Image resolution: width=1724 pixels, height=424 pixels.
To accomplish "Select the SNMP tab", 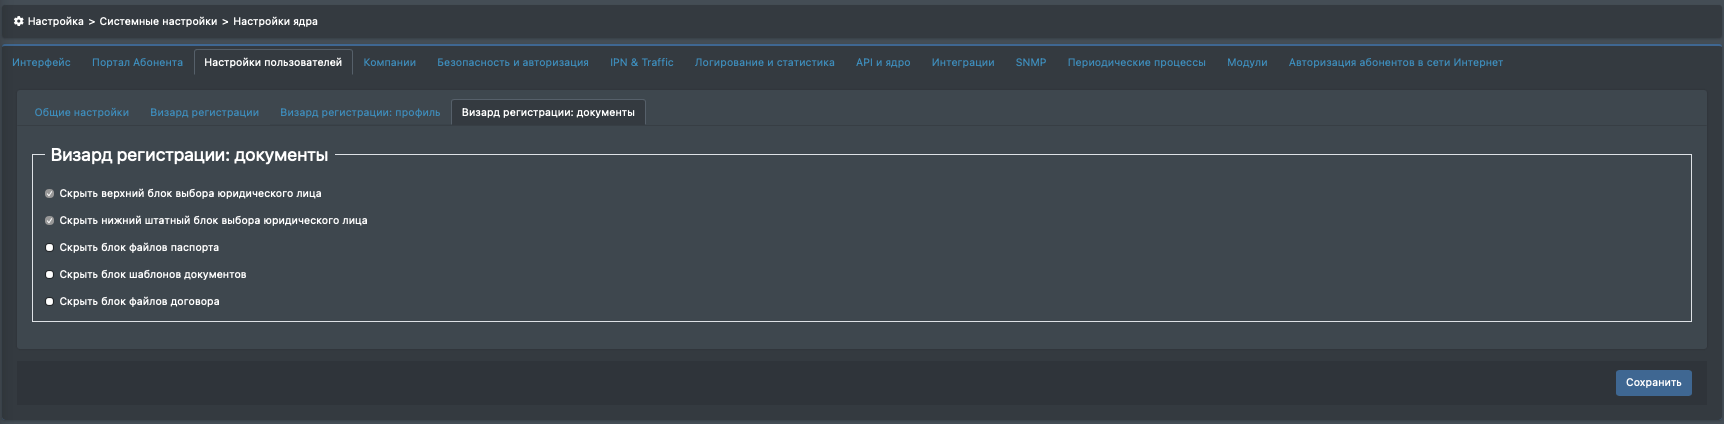I will (x=1030, y=62).
